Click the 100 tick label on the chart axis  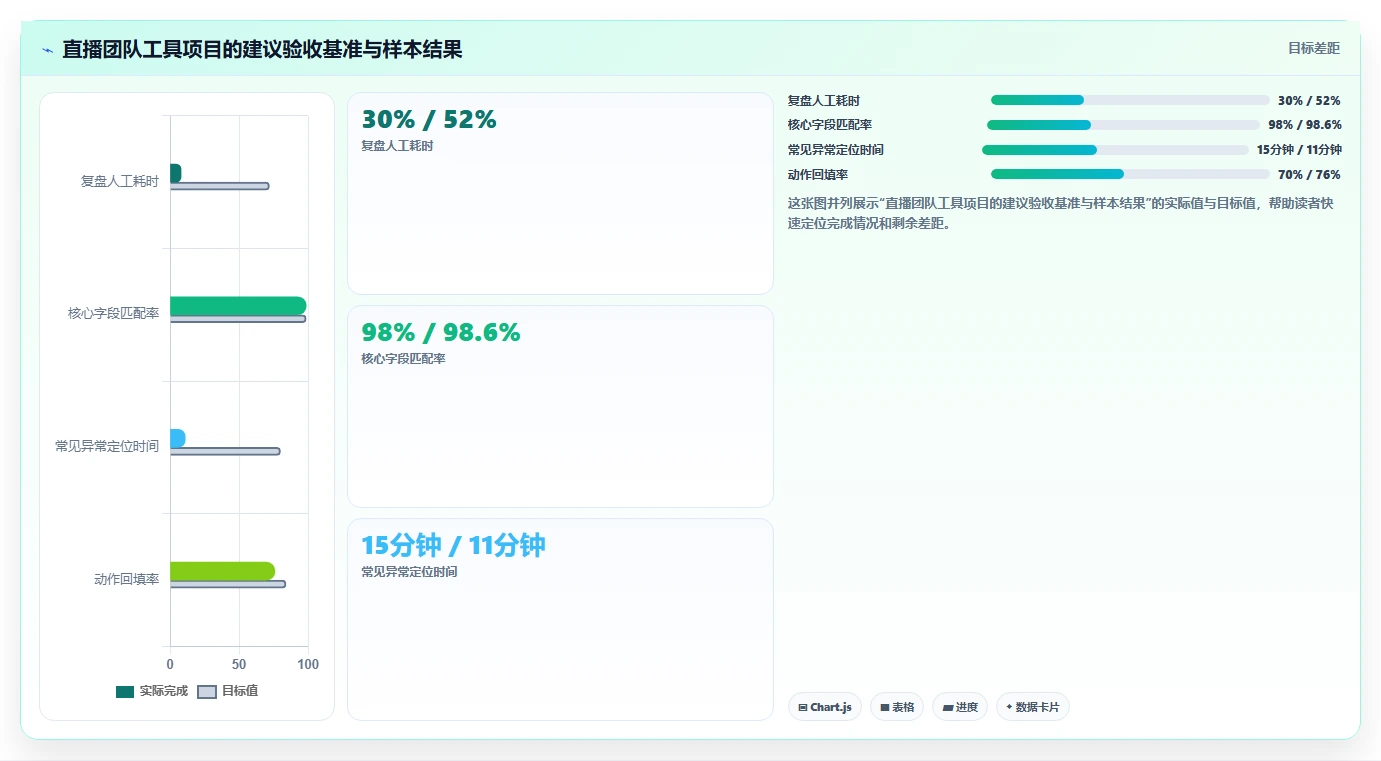308,664
